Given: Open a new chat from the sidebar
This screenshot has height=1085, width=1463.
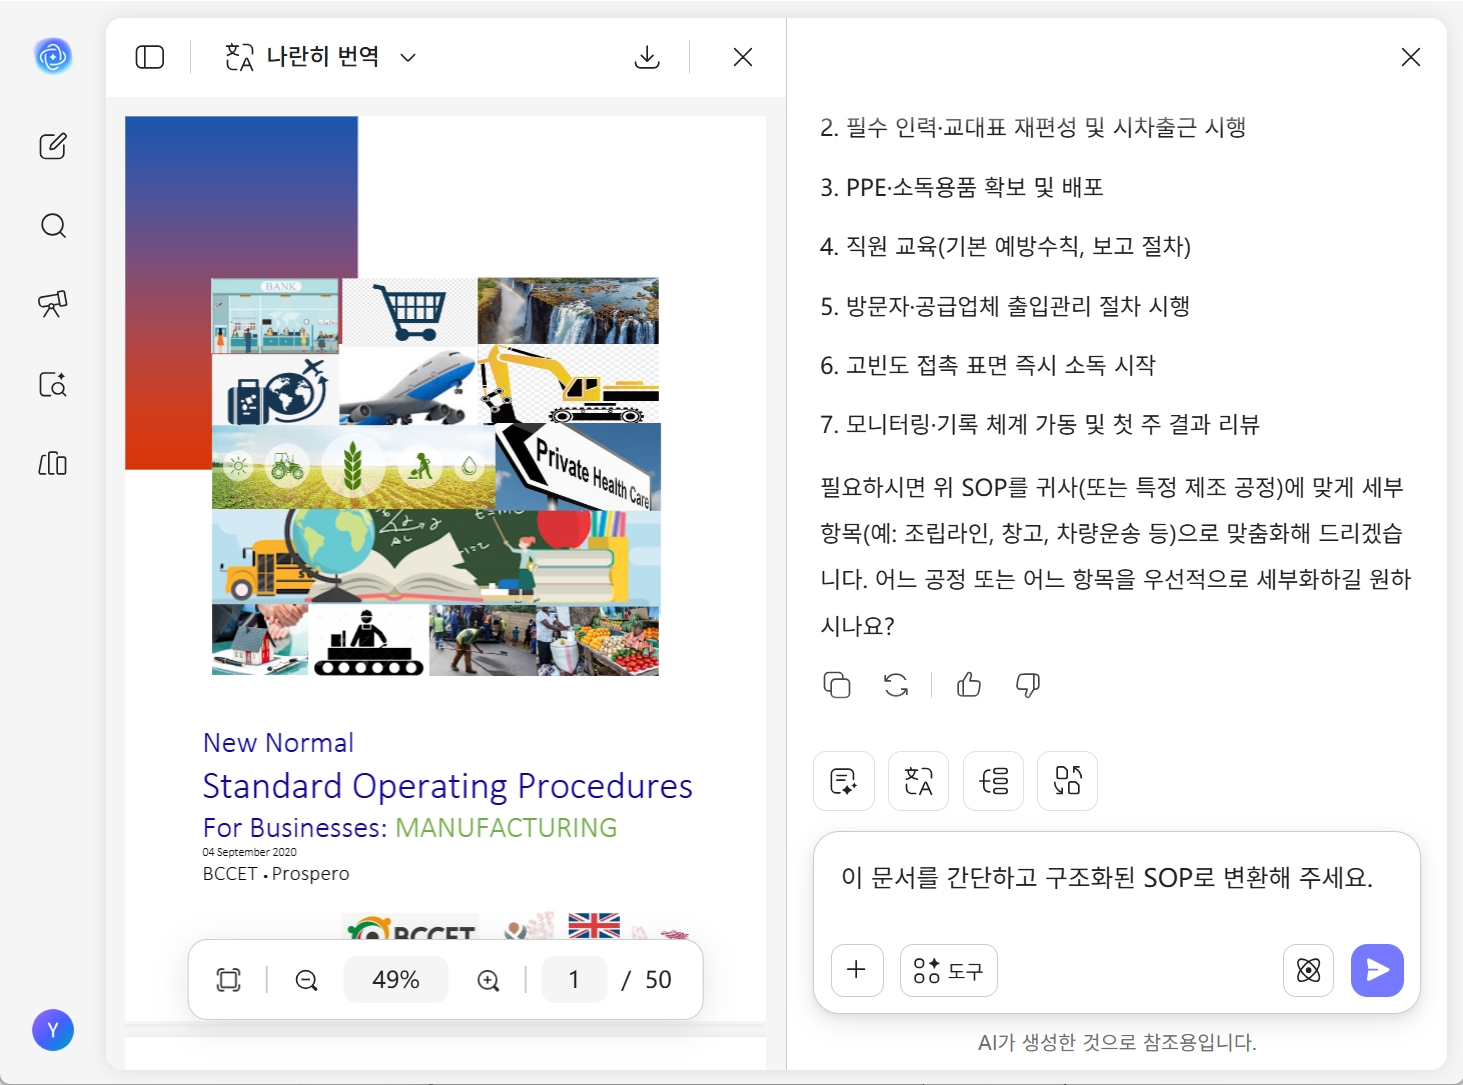Looking at the screenshot, I should pos(52,146).
